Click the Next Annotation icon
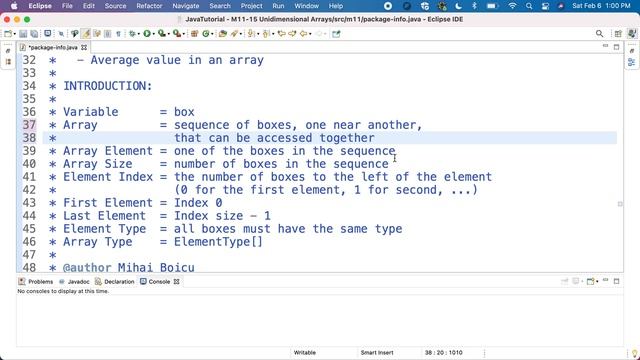 click(251, 34)
